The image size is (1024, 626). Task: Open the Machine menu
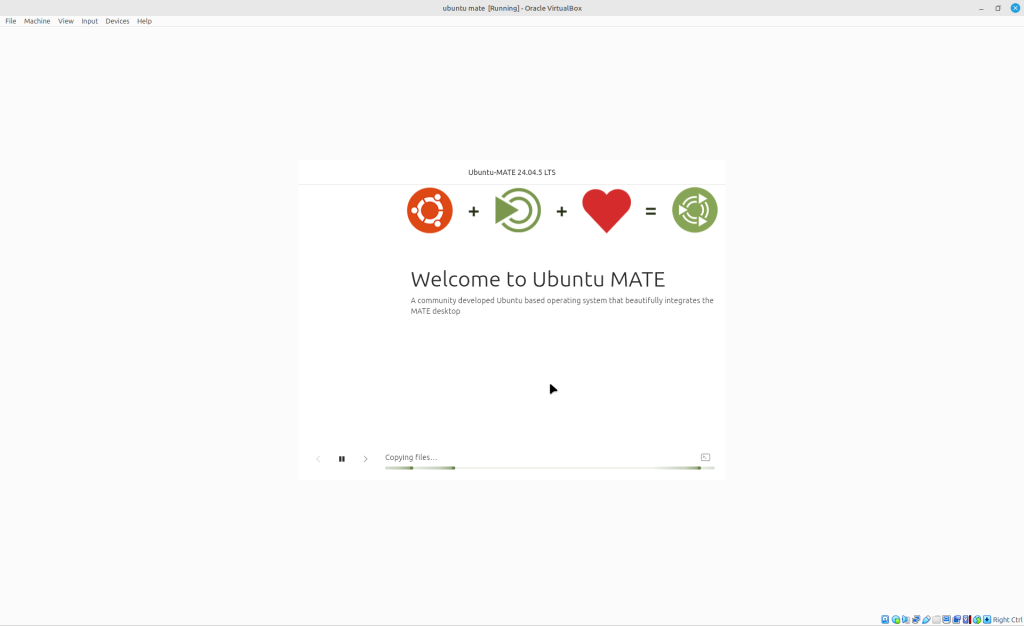(37, 21)
